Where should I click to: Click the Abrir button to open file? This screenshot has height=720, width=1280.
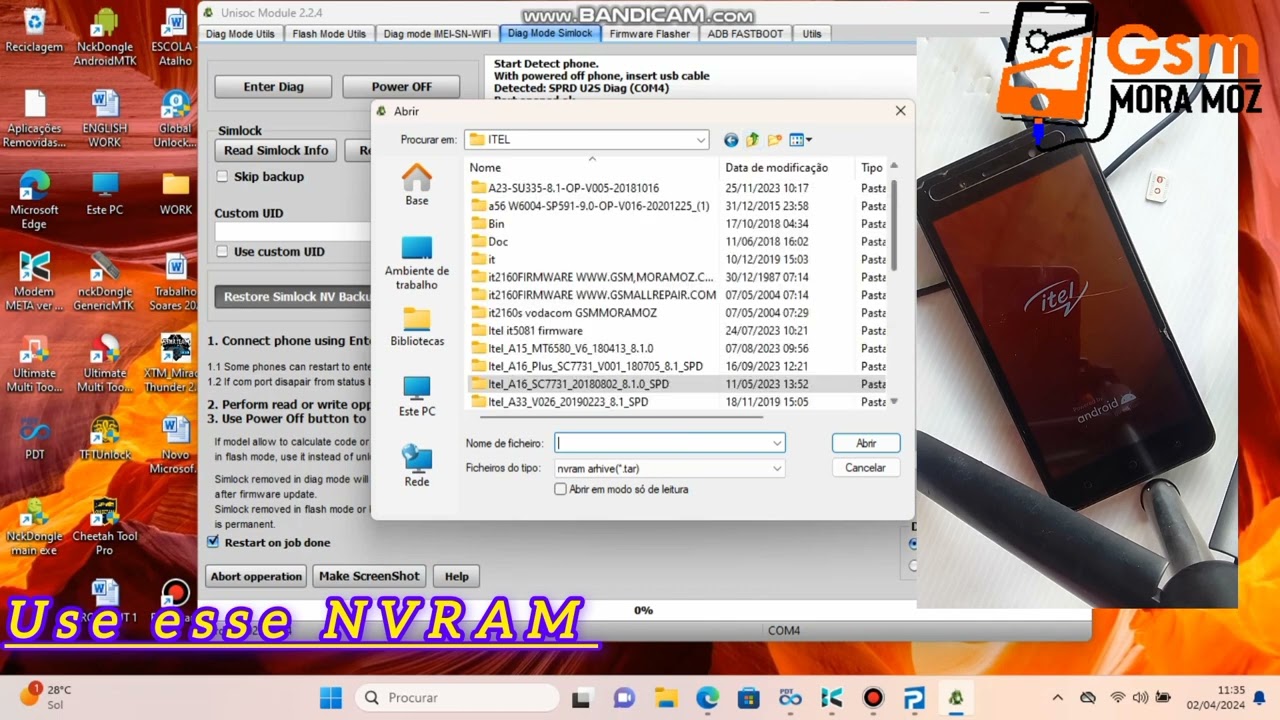click(x=866, y=443)
